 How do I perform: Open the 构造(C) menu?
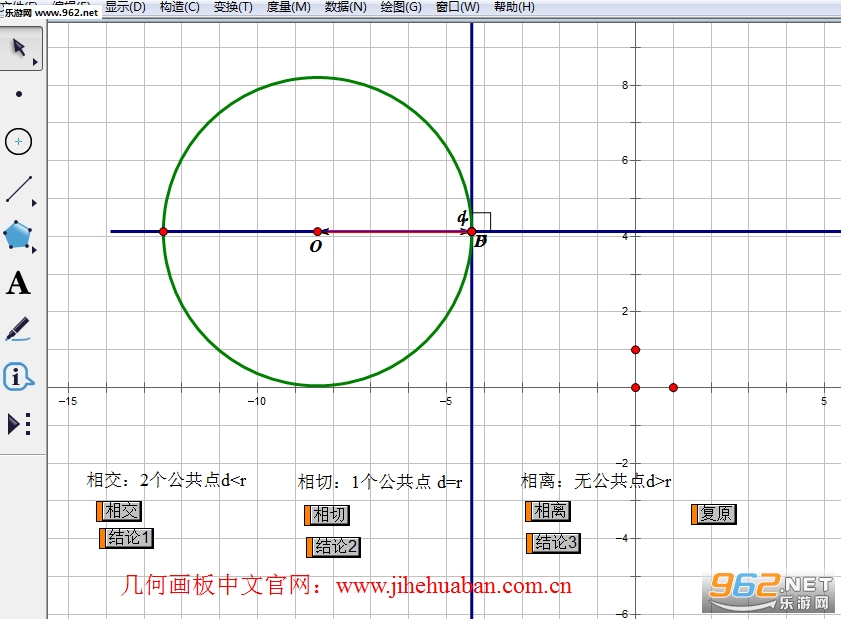click(180, 7)
